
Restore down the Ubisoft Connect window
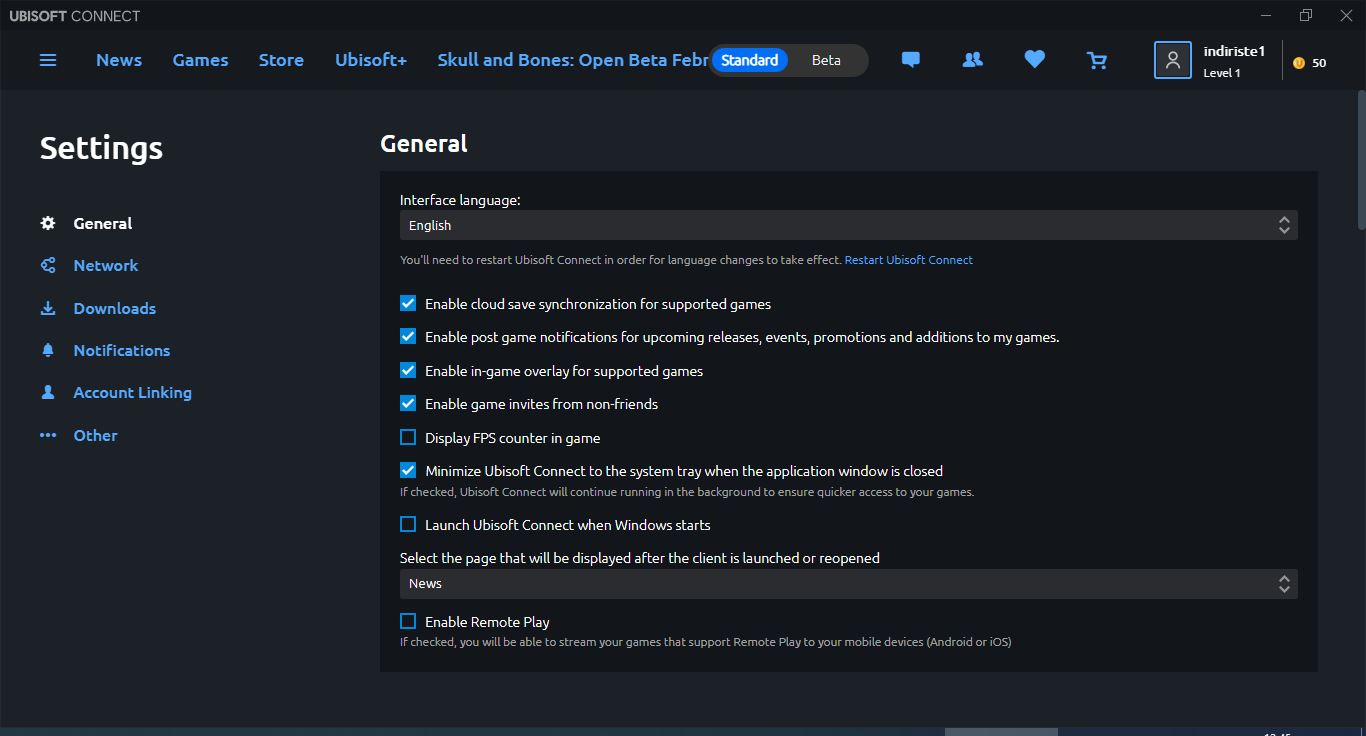coord(1305,15)
